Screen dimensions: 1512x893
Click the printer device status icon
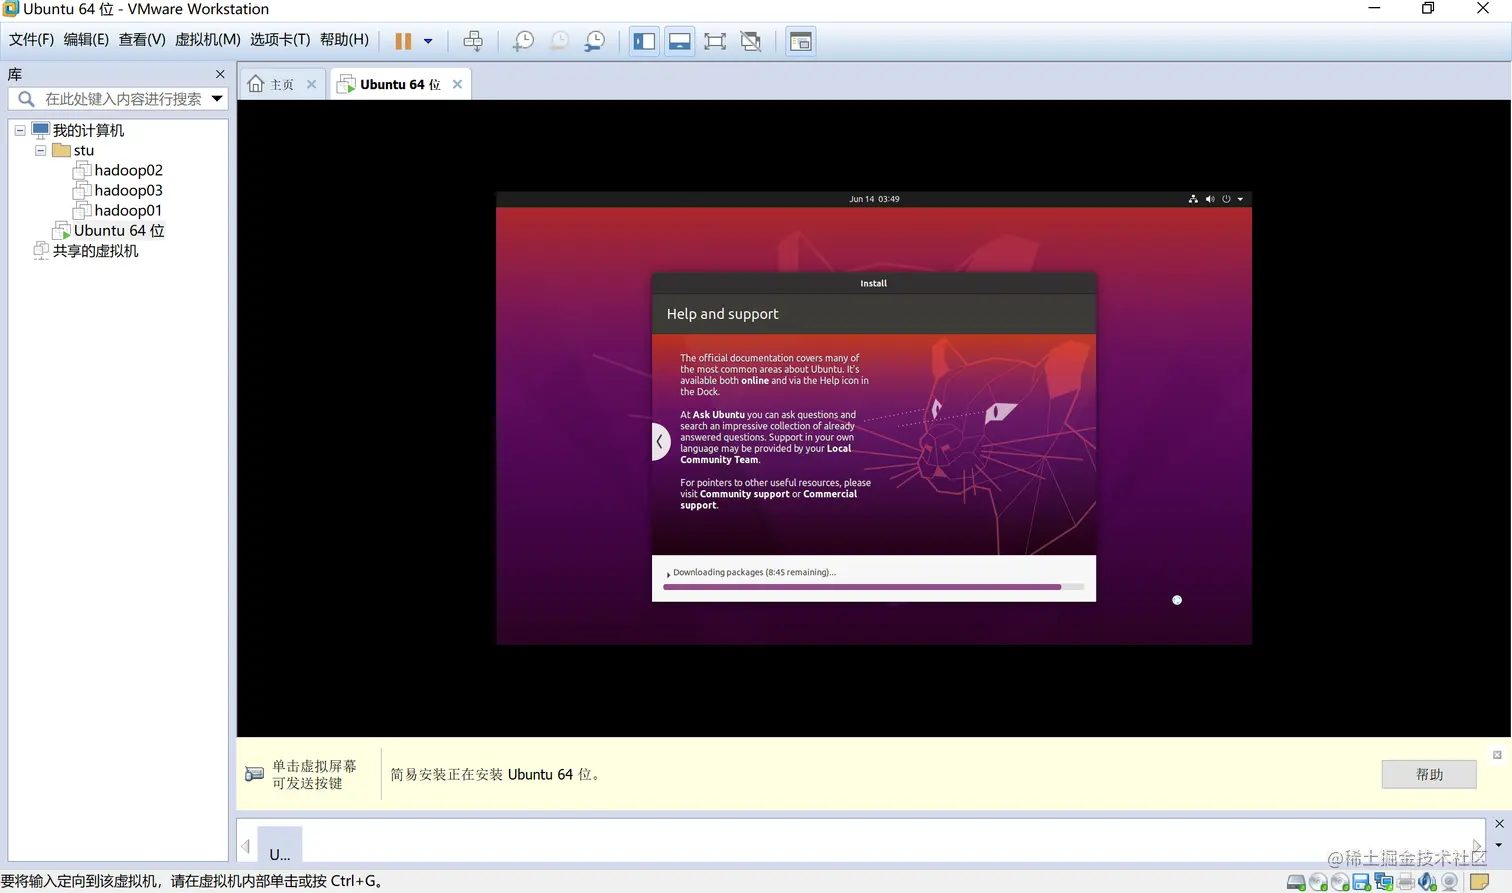pyautogui.click(x=1406, y=882)
